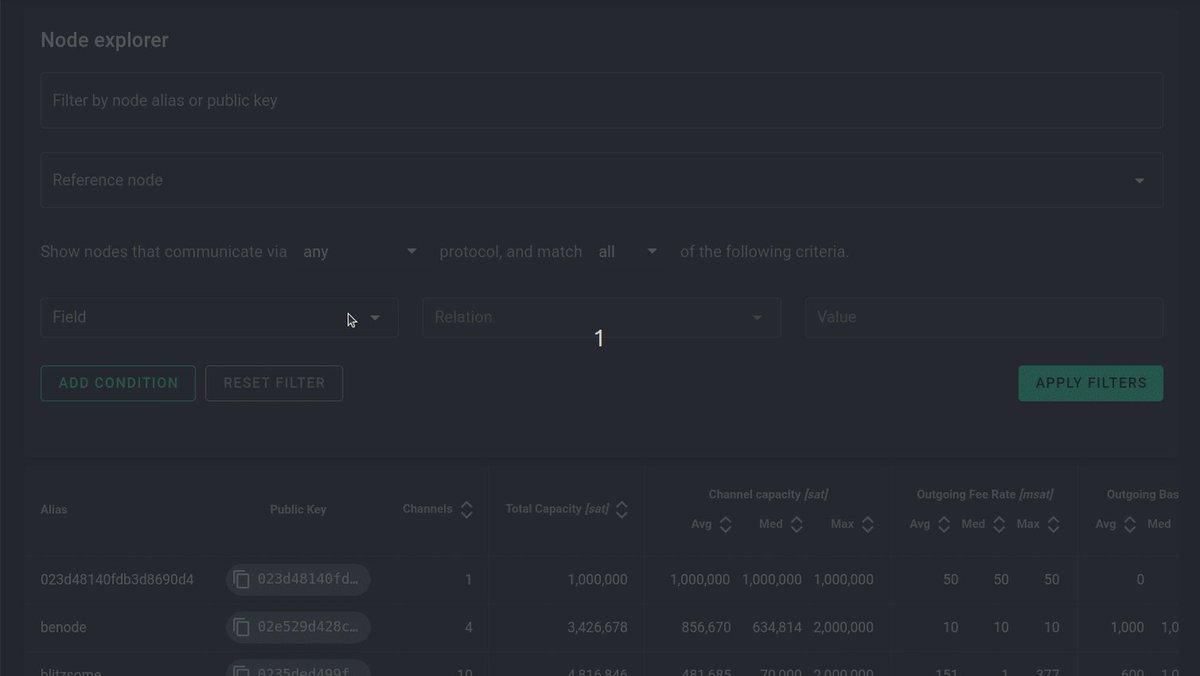Sort by median channel capacity

795,523
